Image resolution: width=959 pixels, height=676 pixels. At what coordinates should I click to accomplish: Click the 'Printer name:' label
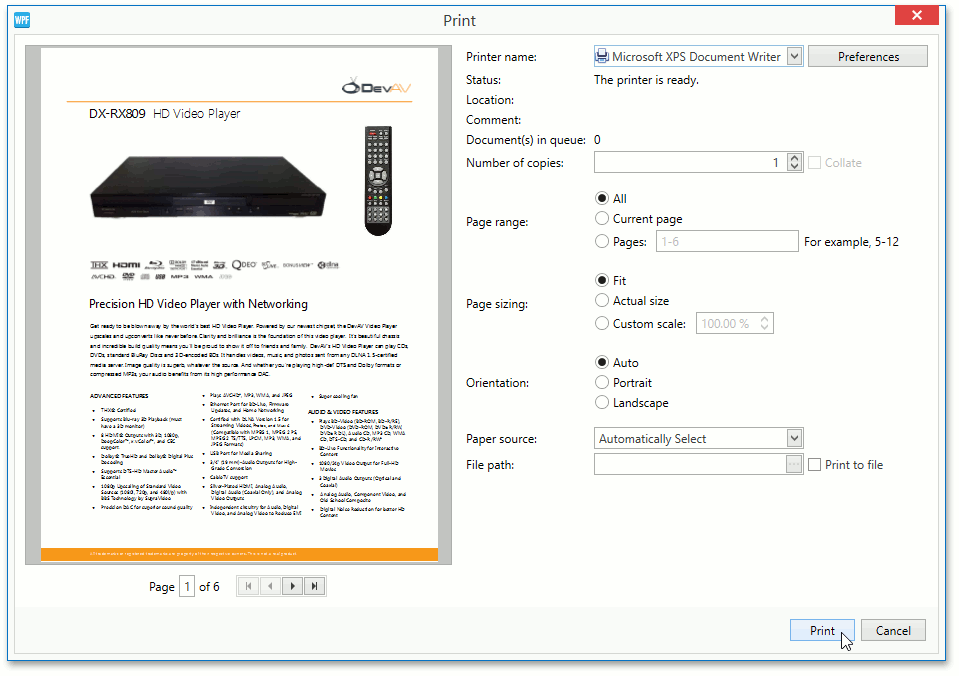coord(502,57)
